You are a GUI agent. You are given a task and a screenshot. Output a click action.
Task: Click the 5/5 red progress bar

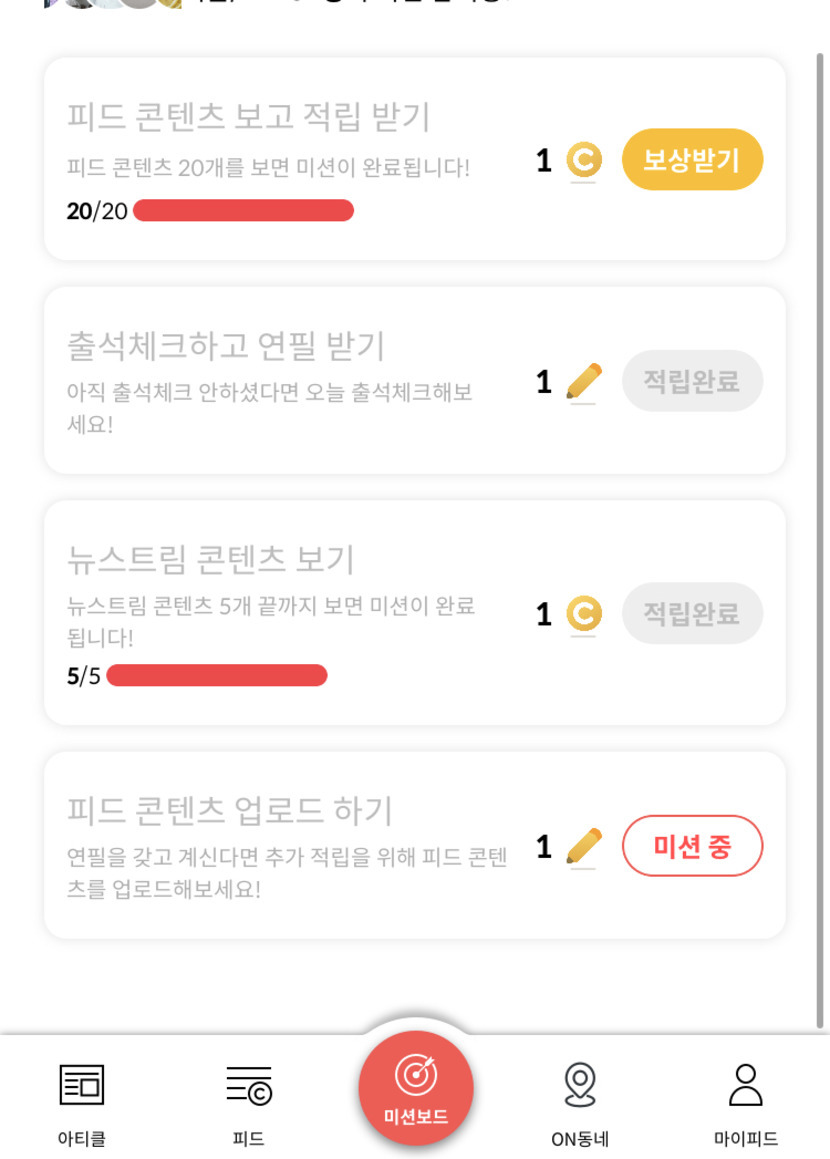pos(217,676)
